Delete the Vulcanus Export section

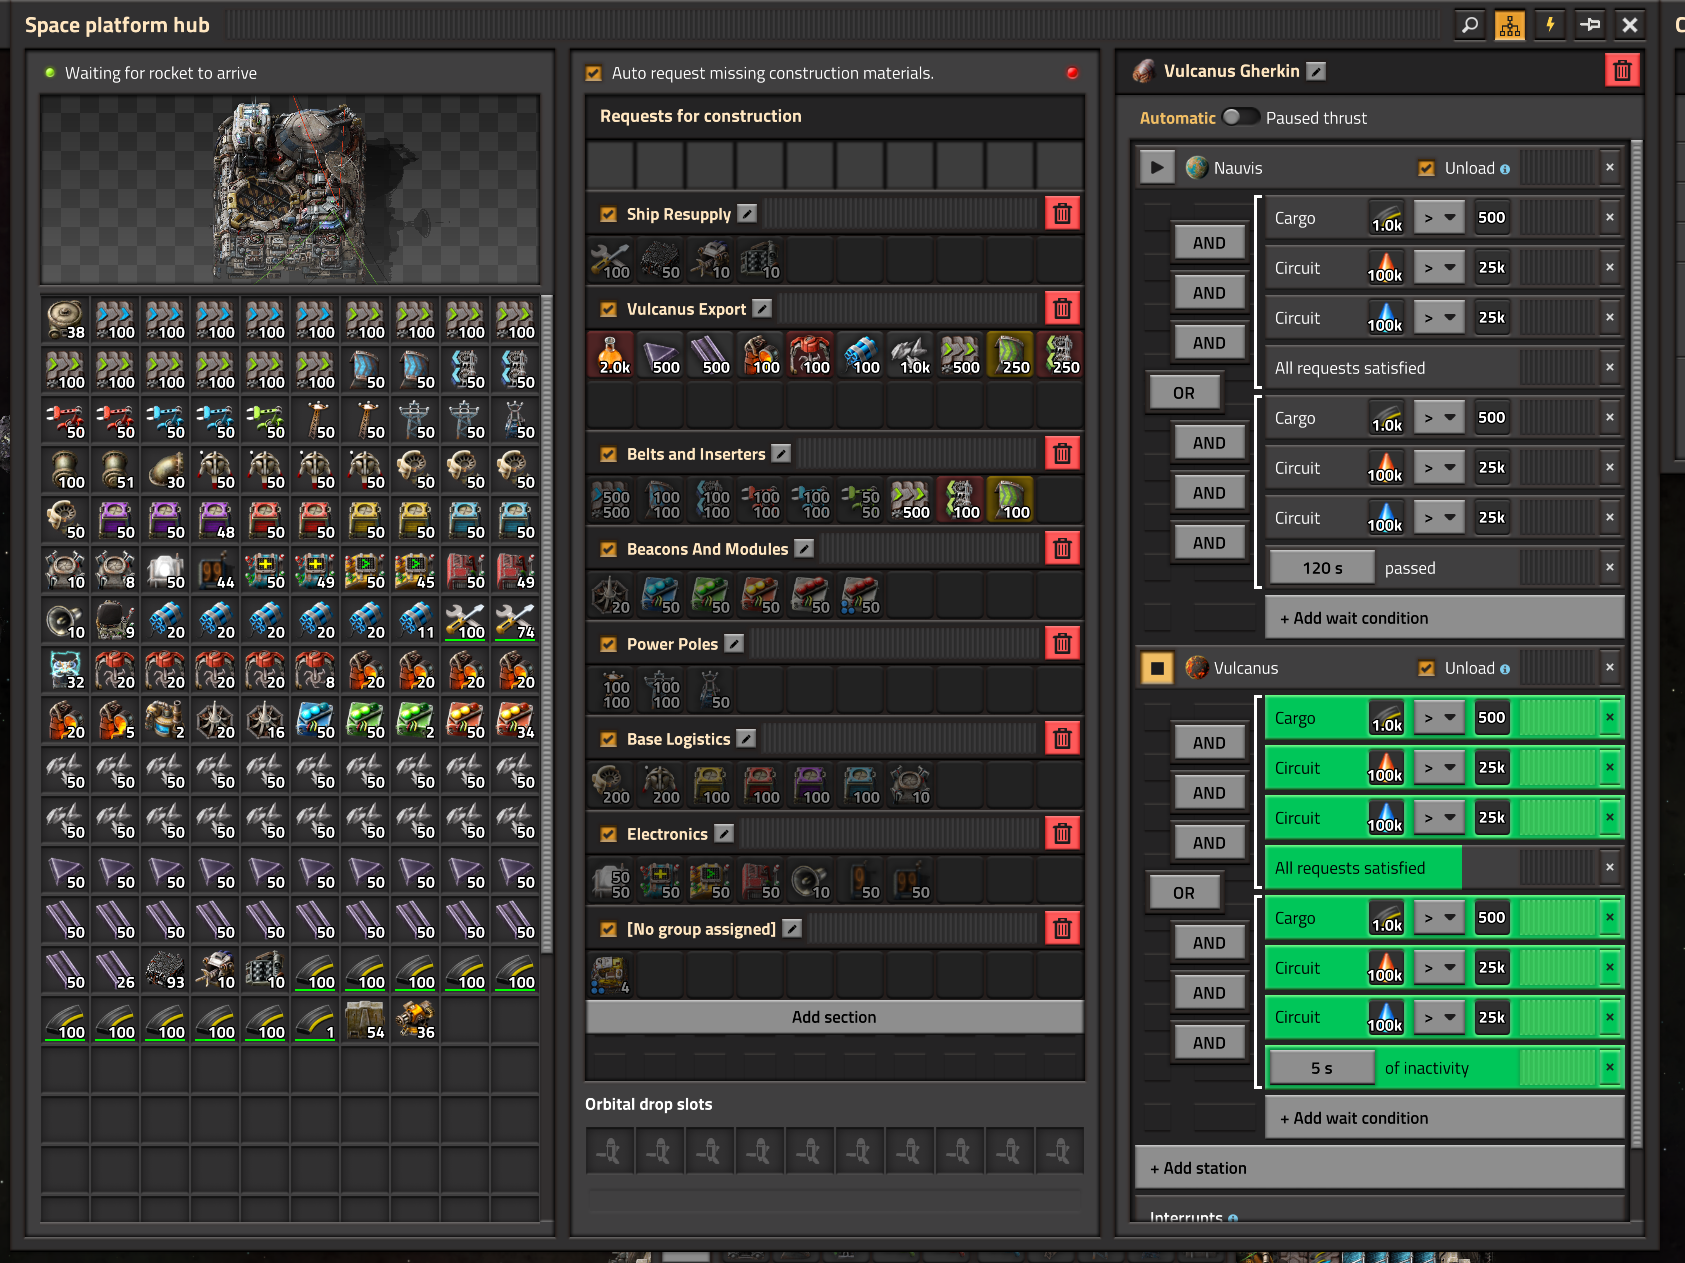coord(1062,309)
